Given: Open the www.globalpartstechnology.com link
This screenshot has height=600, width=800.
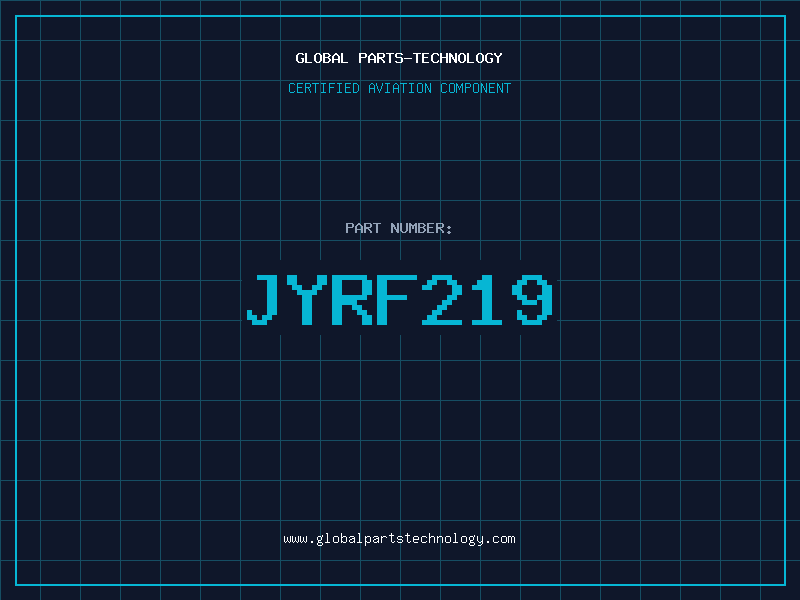Looking at the screenshot, I should point(399,539).
